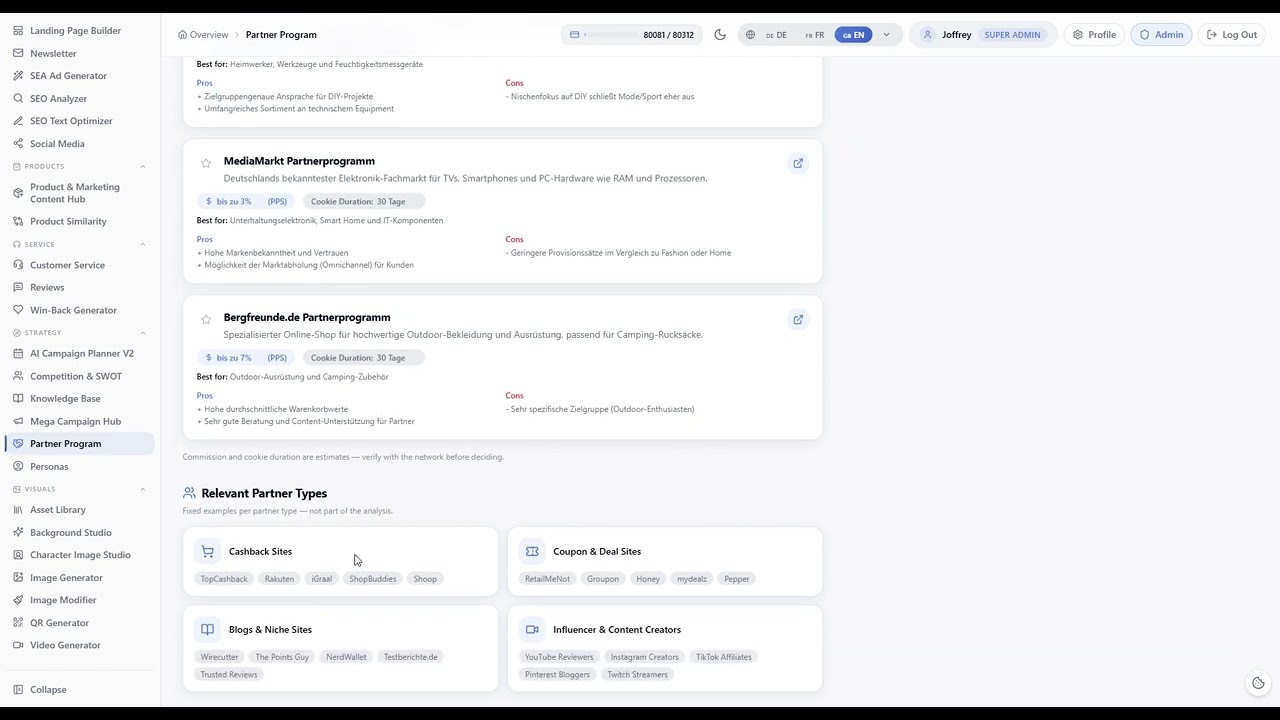The width and height of the screenshot is (1280, 720).
Task: Select Mega Campaign Hub in sidebar
Action: [x=77, y=422]
